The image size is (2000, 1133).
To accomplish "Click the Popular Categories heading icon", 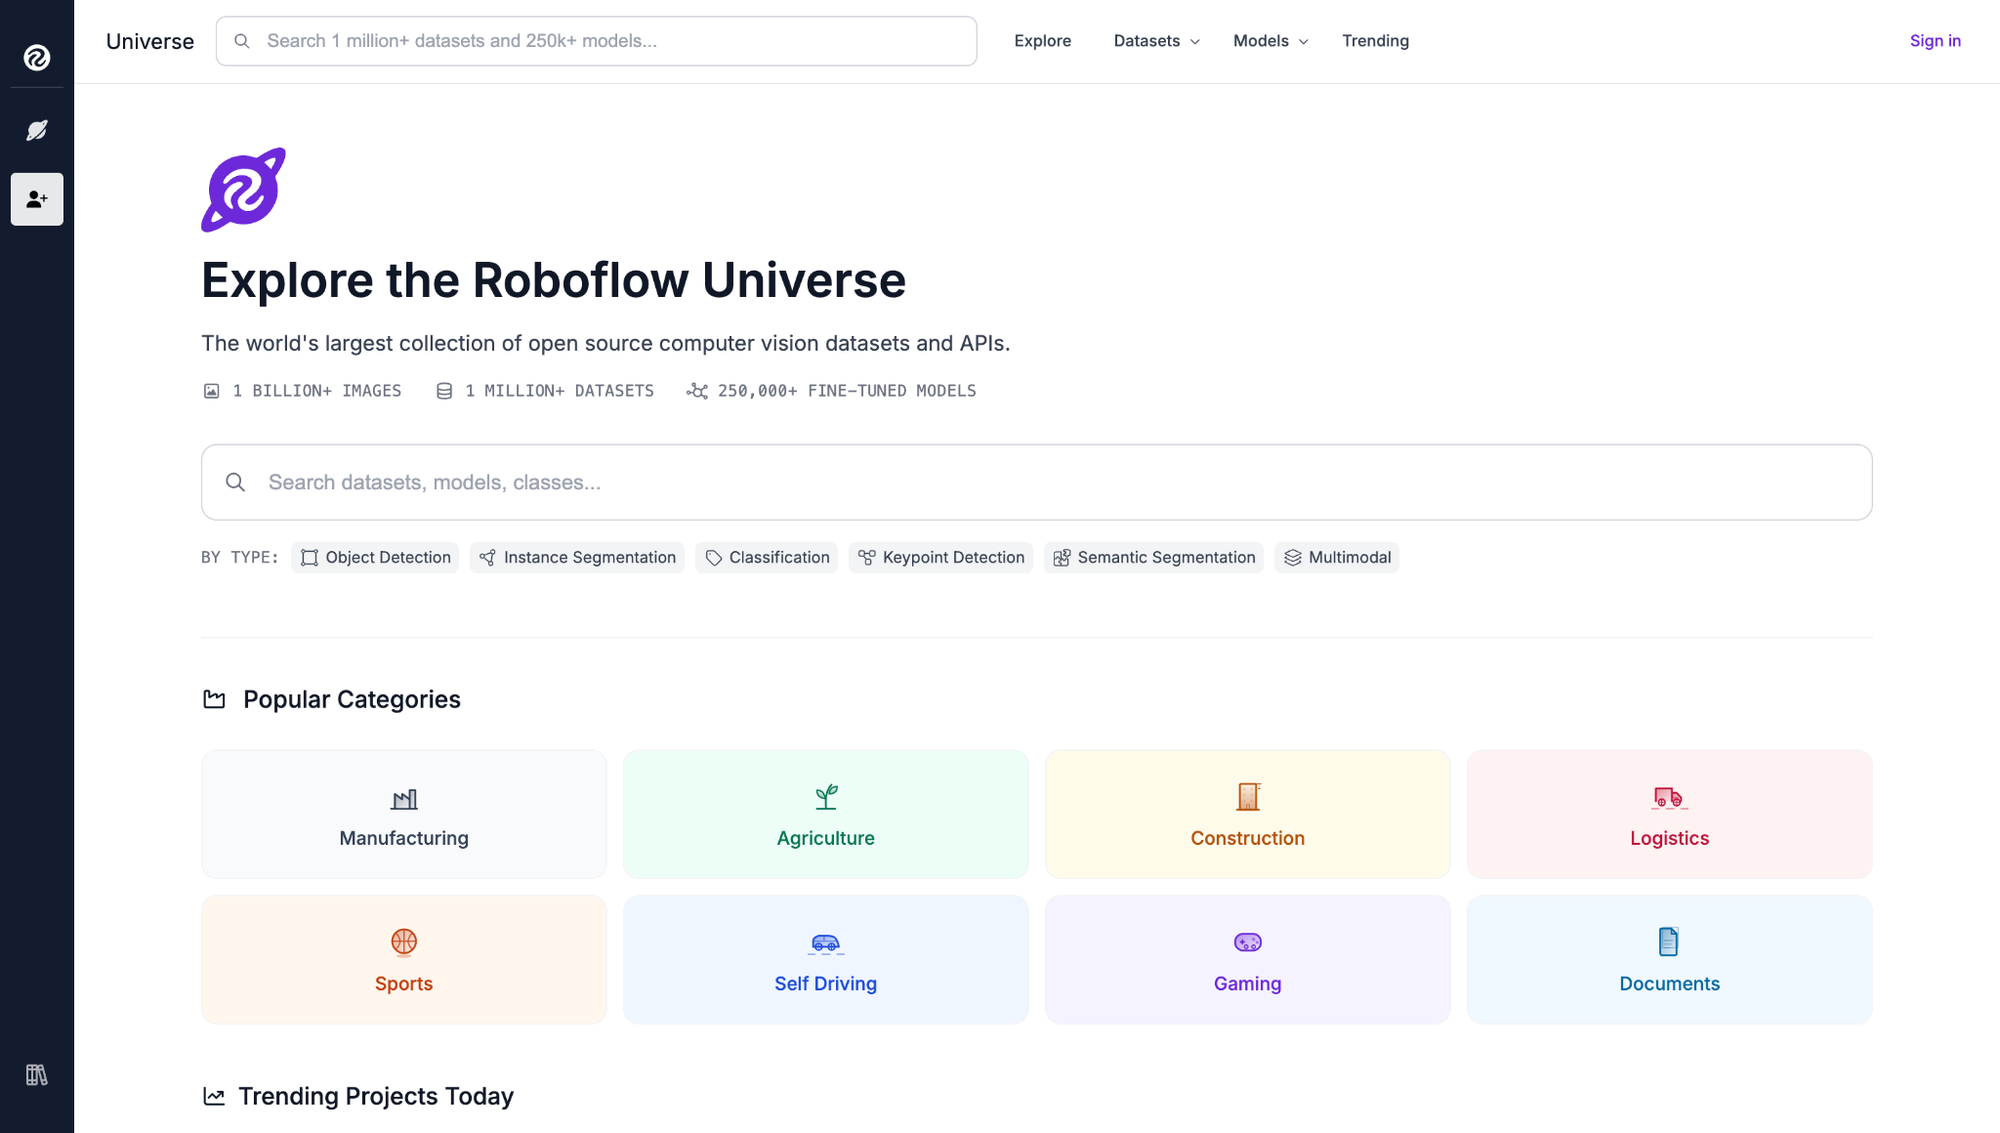I will pyautogui.click(x=214, y=699).
